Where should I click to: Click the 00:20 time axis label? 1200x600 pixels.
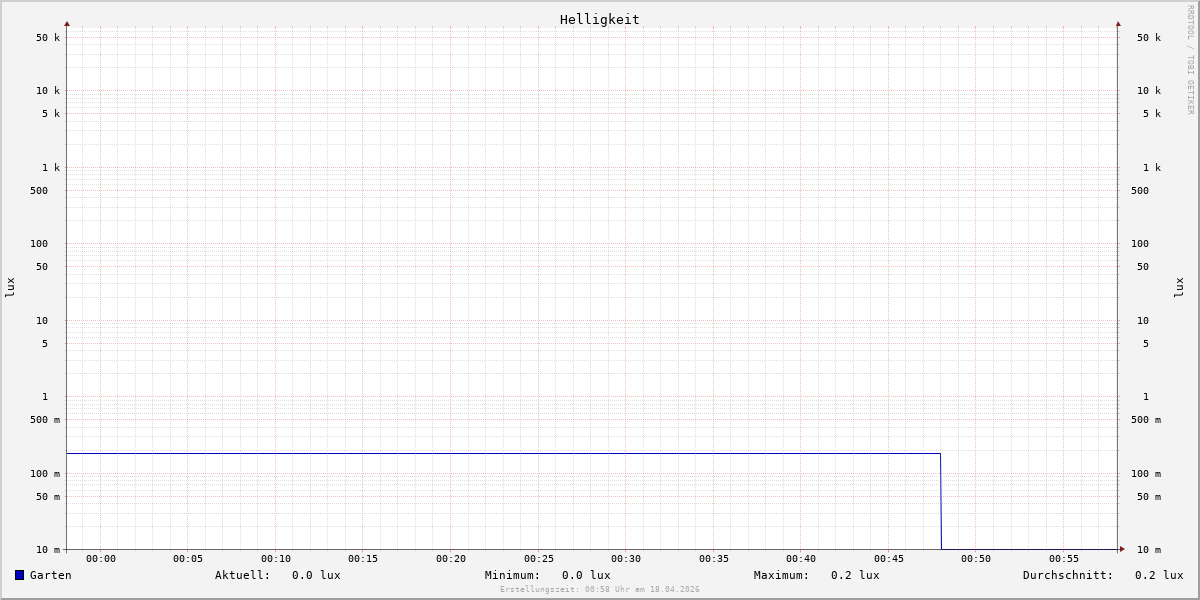pos(451,559)
